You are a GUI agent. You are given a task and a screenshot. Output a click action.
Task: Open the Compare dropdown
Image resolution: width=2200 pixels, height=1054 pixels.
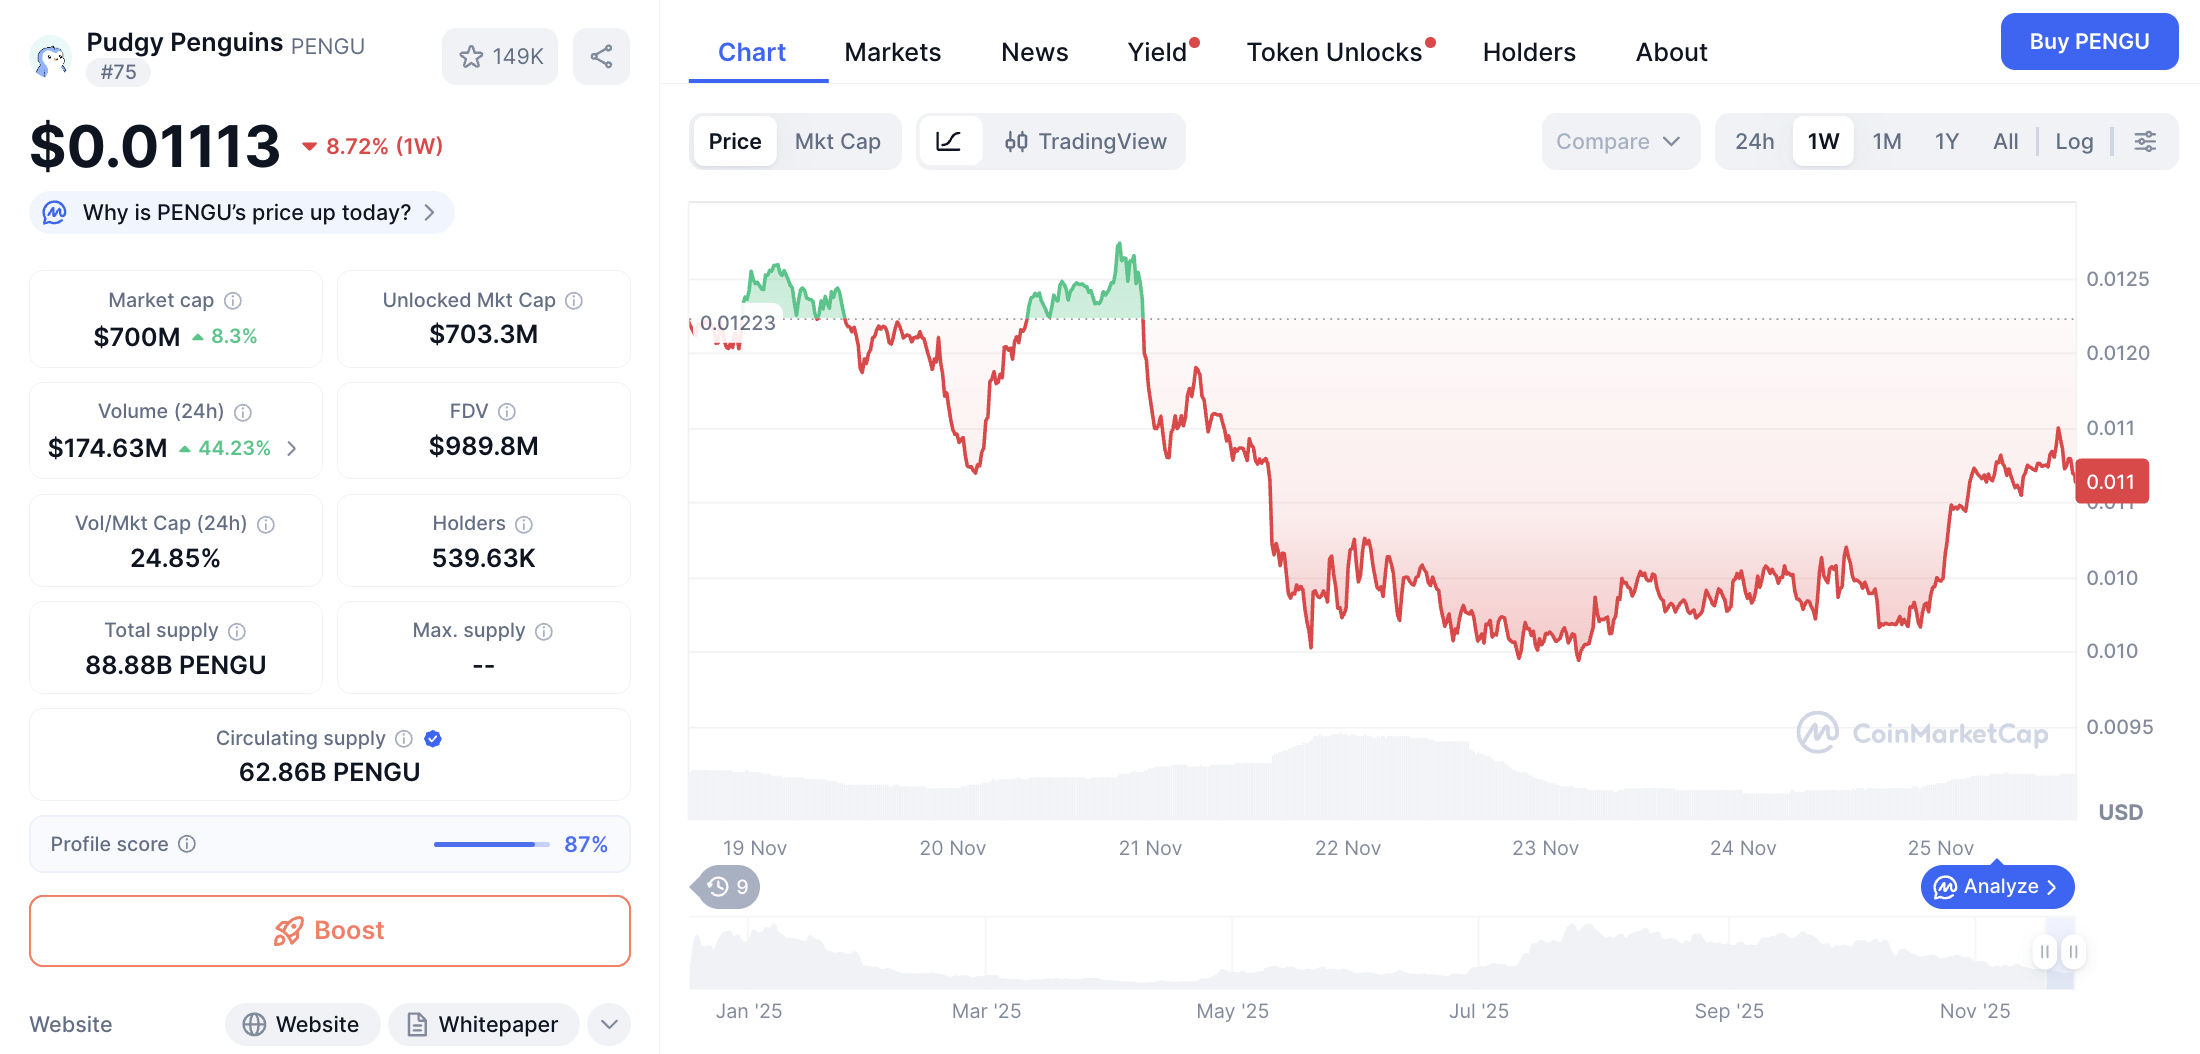(1617, 141)
